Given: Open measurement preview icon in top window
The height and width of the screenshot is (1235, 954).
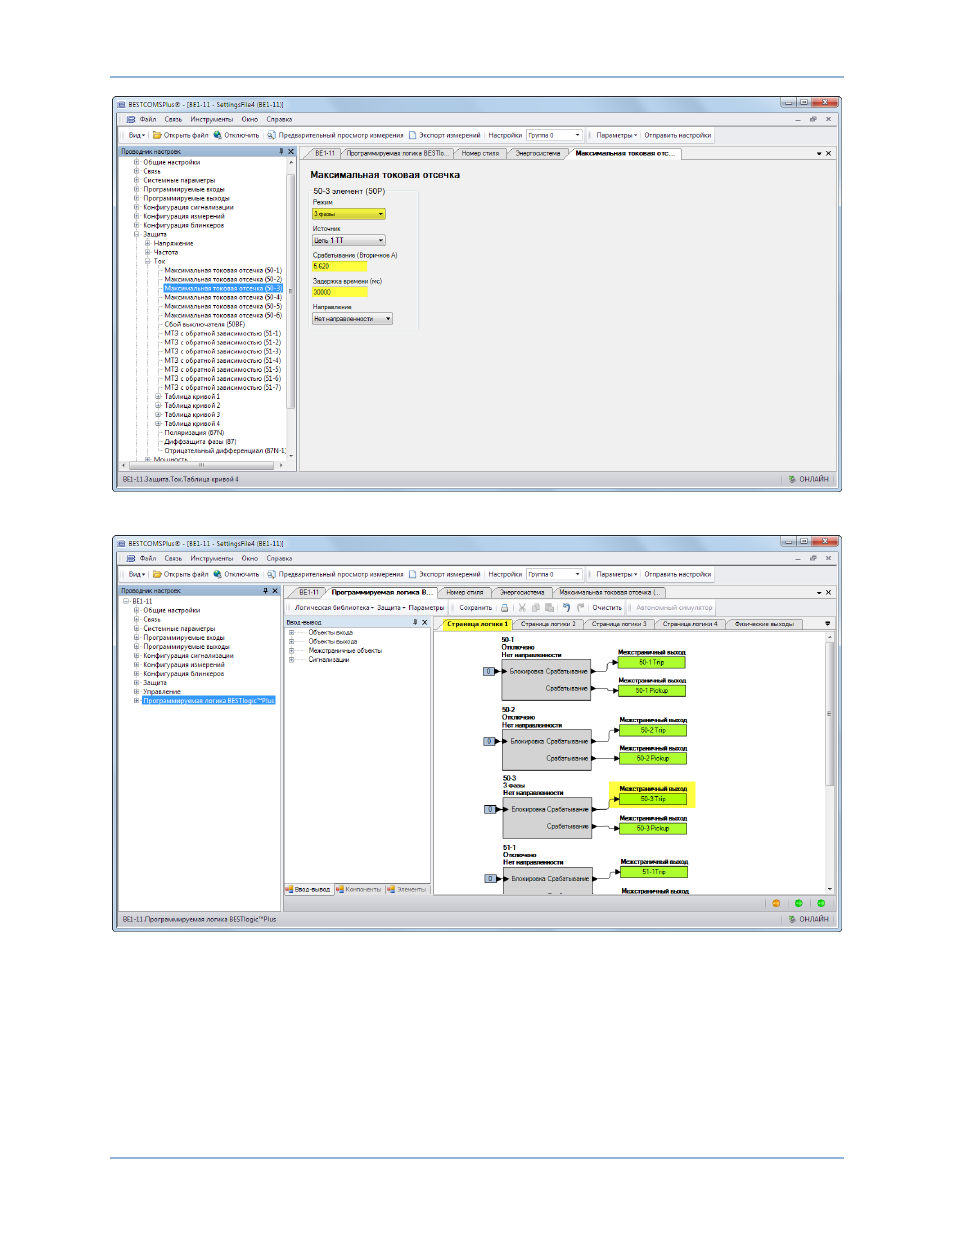Looking at the screenshot, I should point(271,135).
